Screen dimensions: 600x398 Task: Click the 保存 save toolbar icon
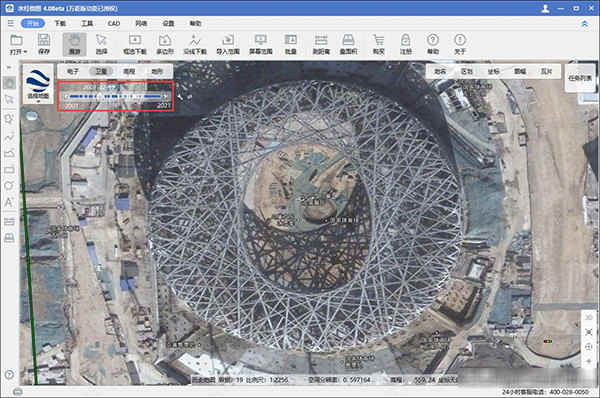click(x=44, y=44)
